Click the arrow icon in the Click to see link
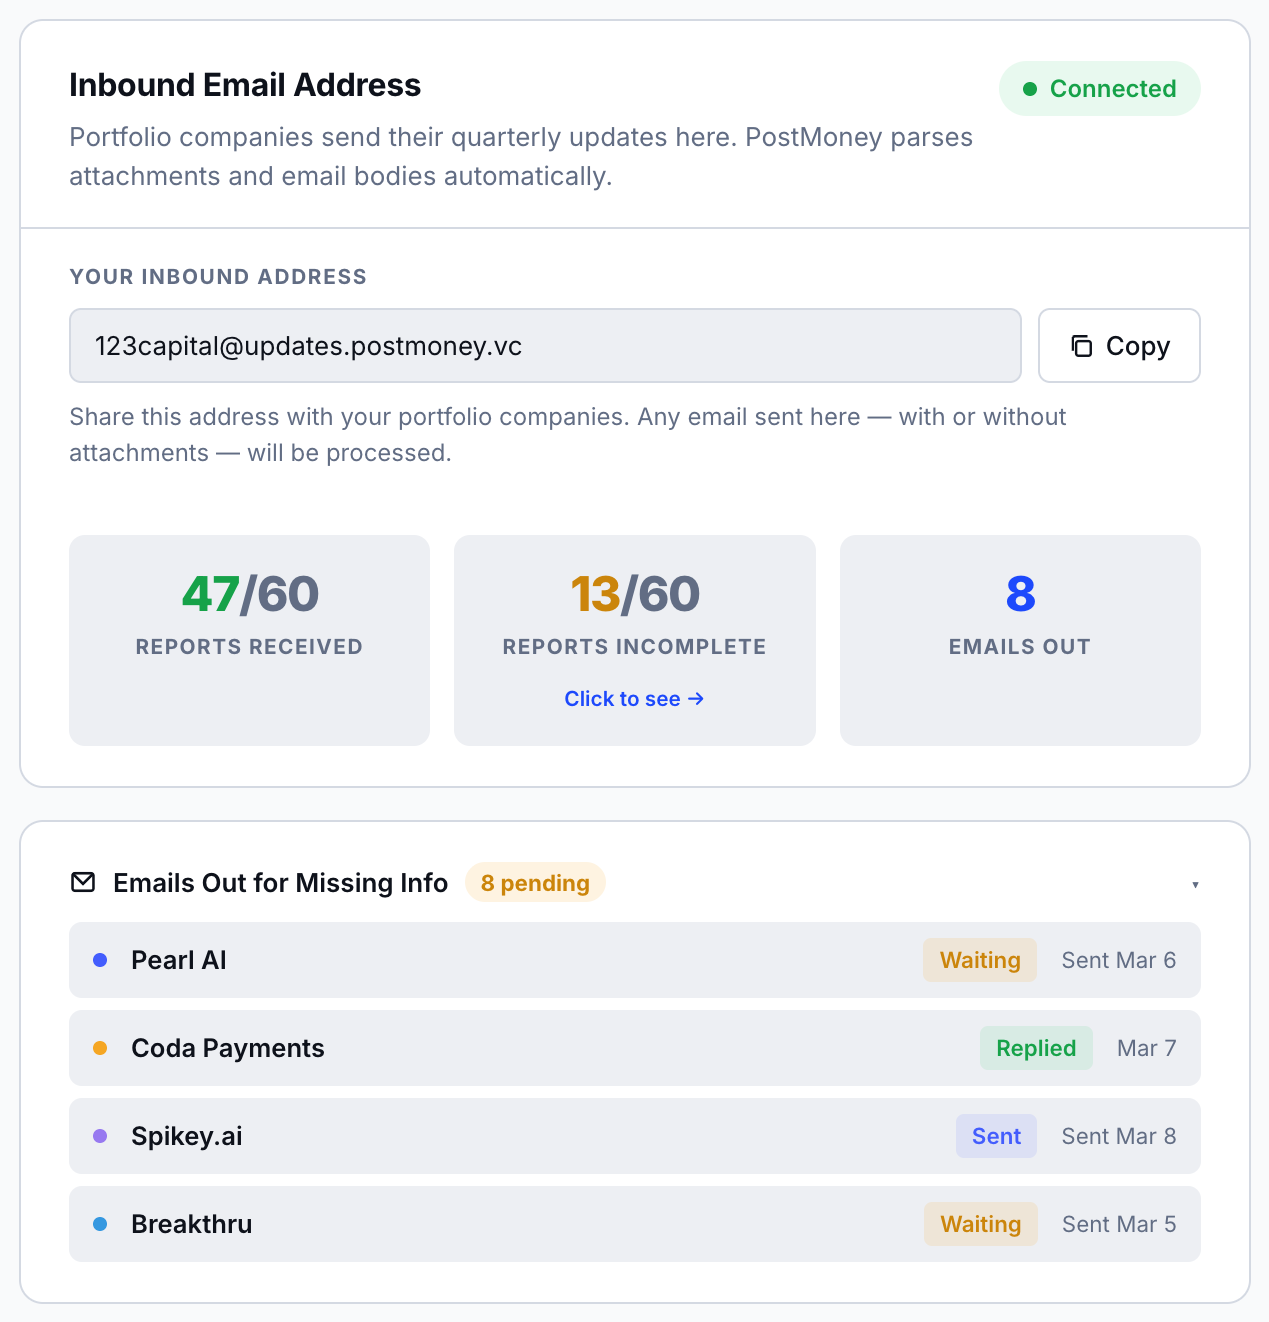Screen dimensions: 1269x1322 [x=697, y=699]
